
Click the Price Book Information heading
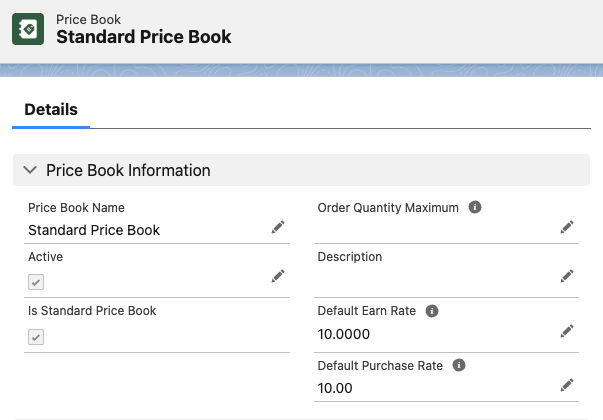[128, 170]
